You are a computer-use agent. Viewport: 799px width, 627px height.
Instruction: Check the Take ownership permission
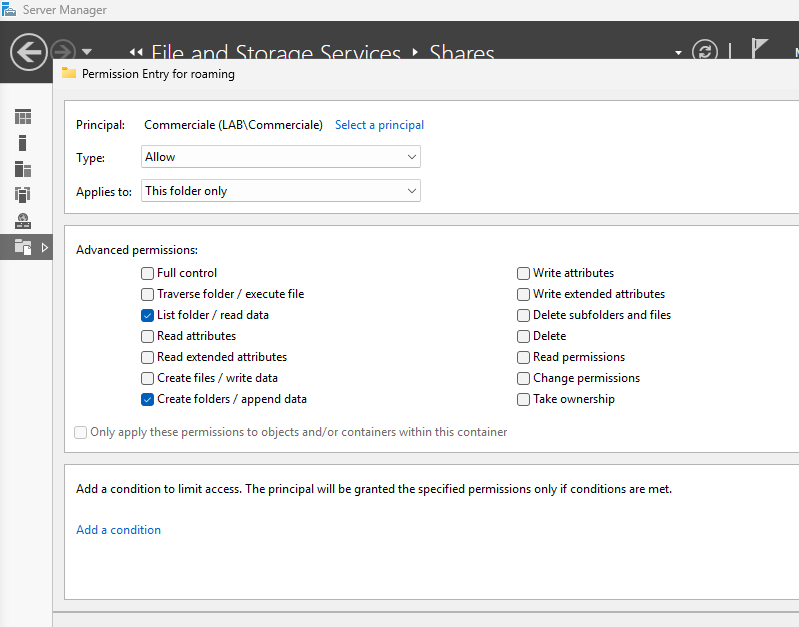pos(524,399)
